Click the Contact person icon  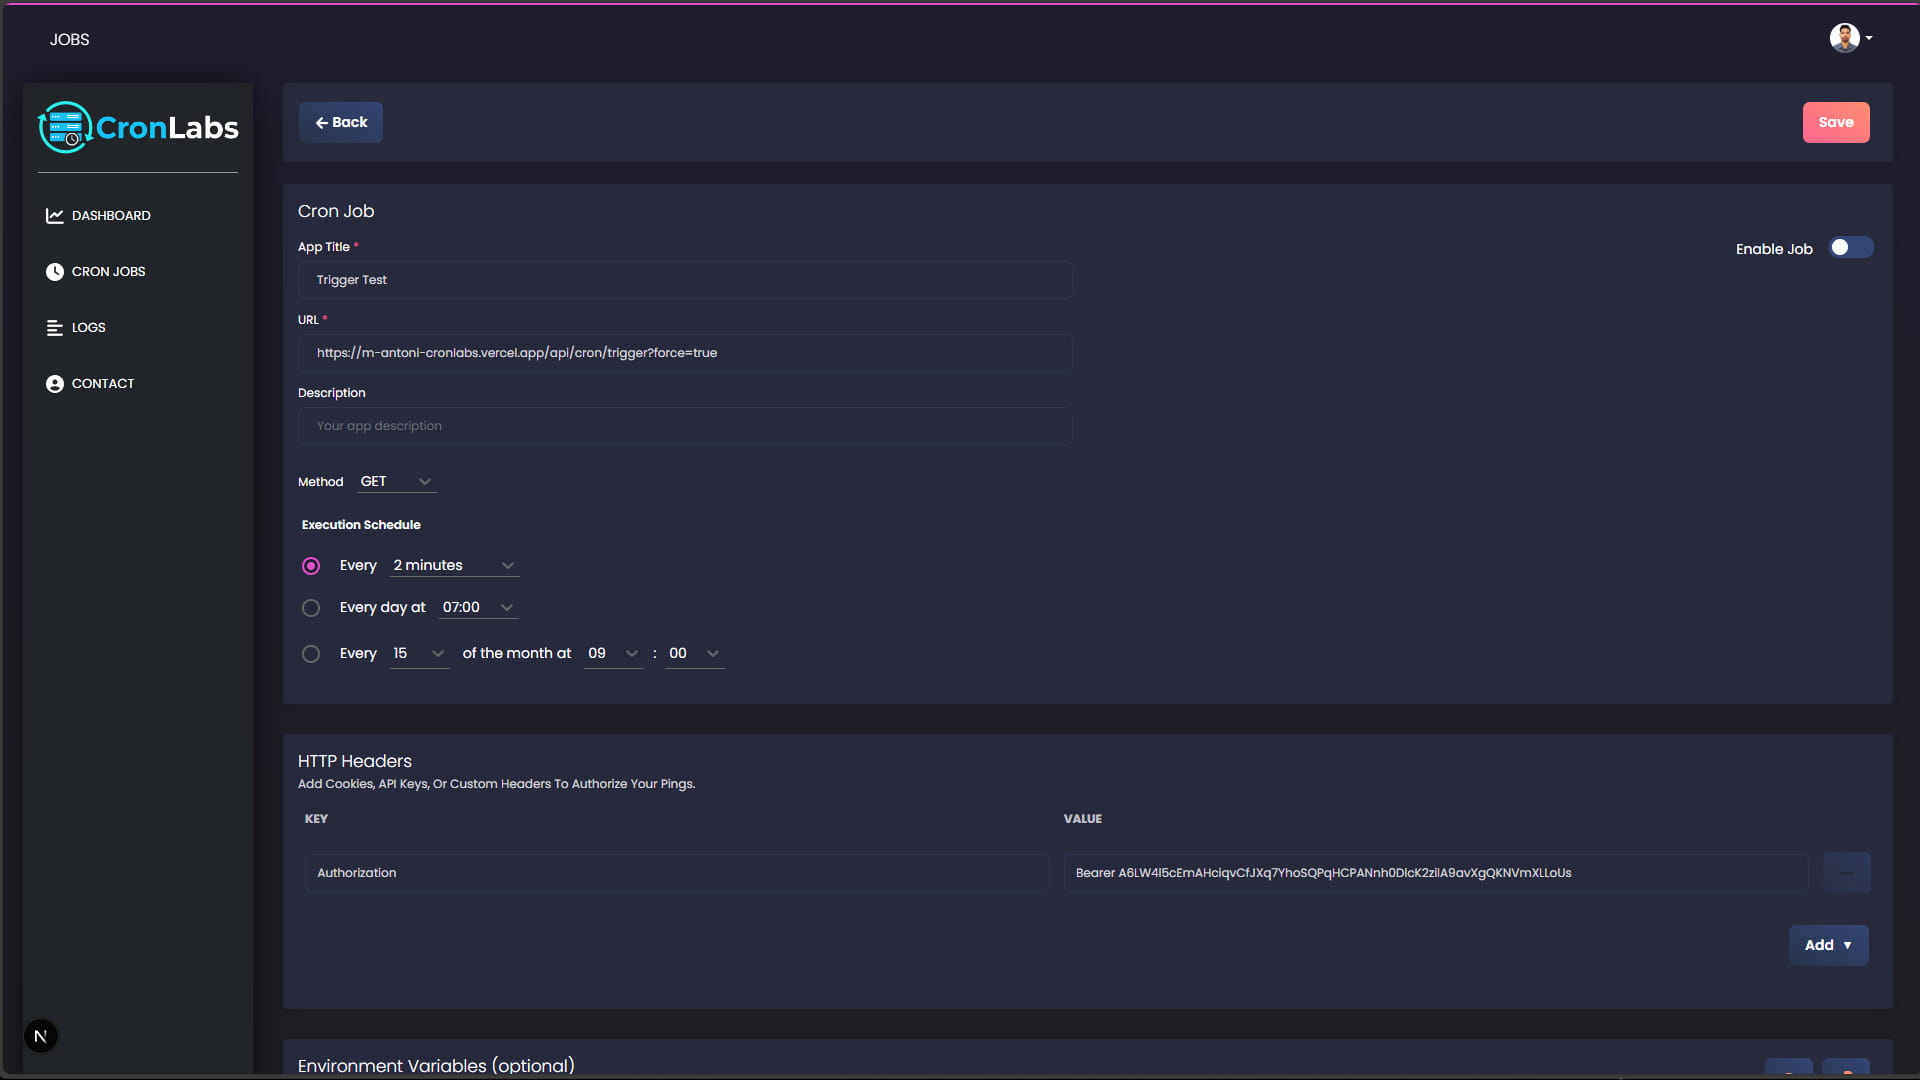[54, 384]
